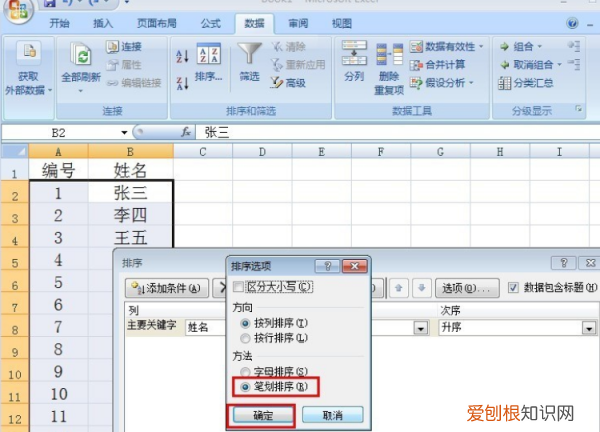This screenshot has height=432, width=600.
Task: Open the Sort On dropdown arrow
Action: point(421,328)
